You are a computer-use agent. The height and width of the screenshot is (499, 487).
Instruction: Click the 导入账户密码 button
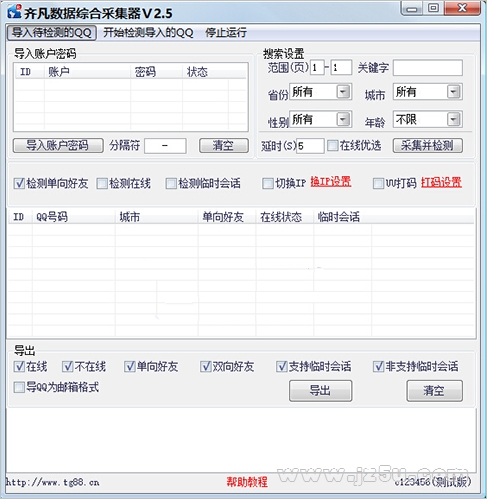pyautogui.click(x=58, y=146)
